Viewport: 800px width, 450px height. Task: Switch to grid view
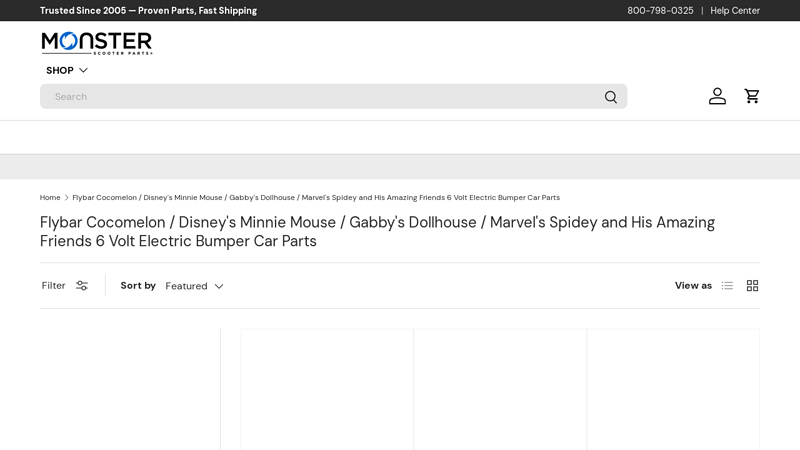click(x=753, y=286)
